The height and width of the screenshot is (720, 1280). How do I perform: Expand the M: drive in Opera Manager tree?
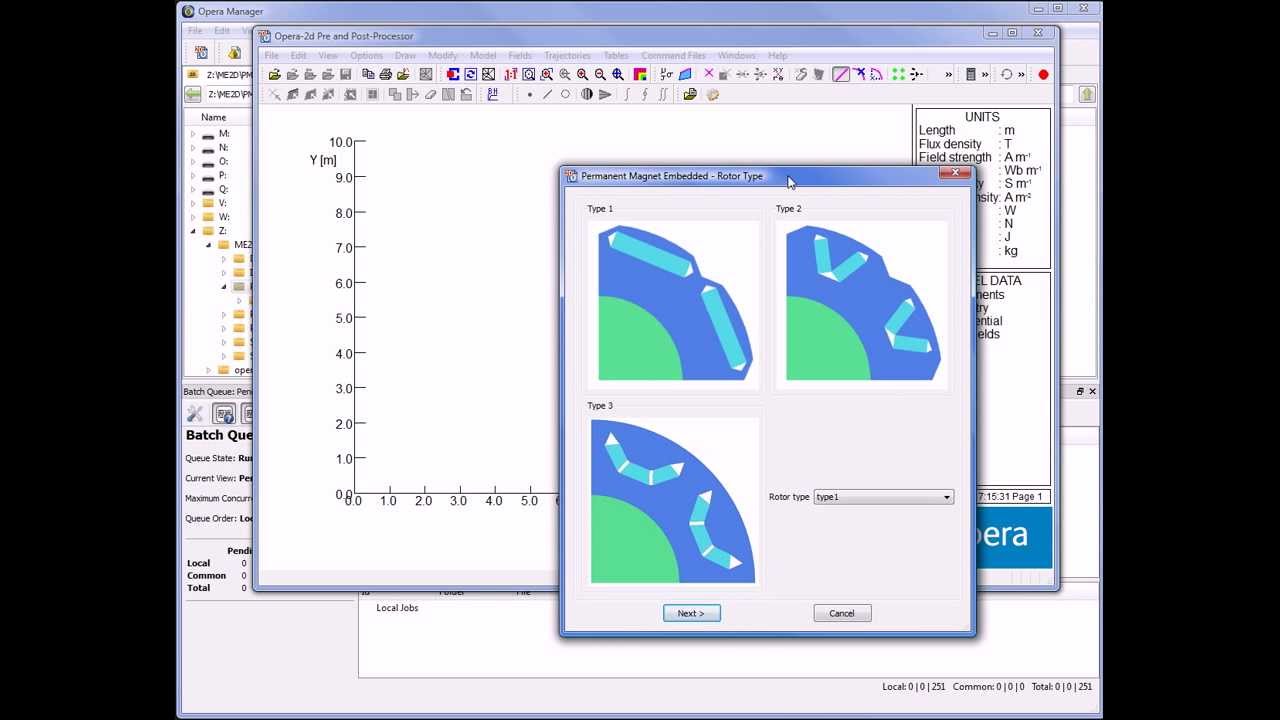click(193, 133)
